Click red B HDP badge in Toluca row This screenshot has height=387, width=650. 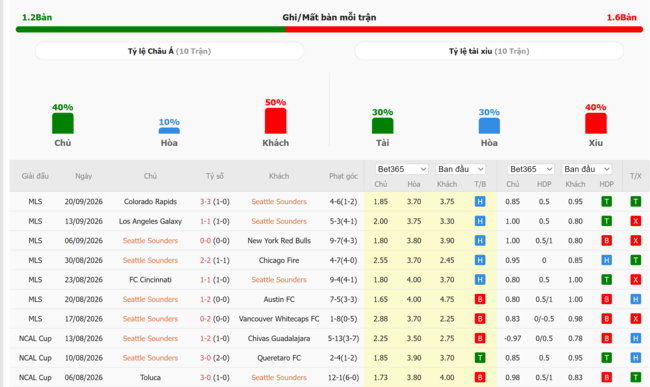[x=606, y=377]
